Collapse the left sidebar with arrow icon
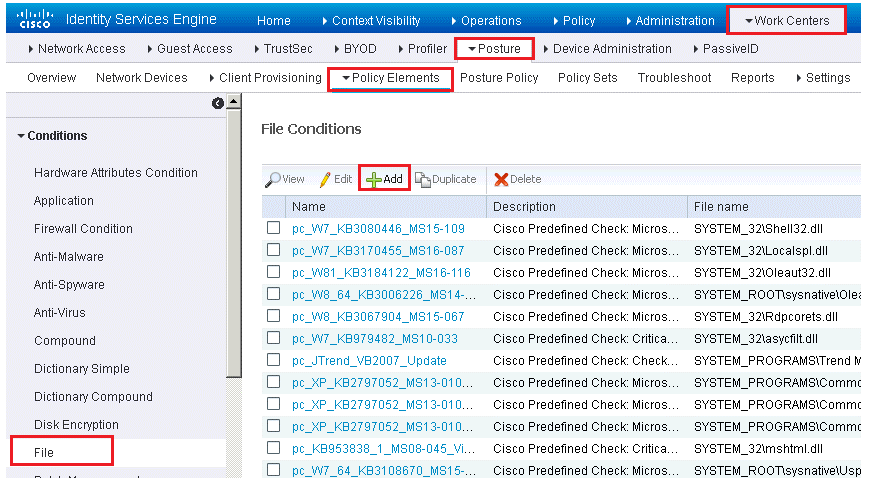Image resolution: width=870 pixels, height=484 pixels. pos(218,103)
